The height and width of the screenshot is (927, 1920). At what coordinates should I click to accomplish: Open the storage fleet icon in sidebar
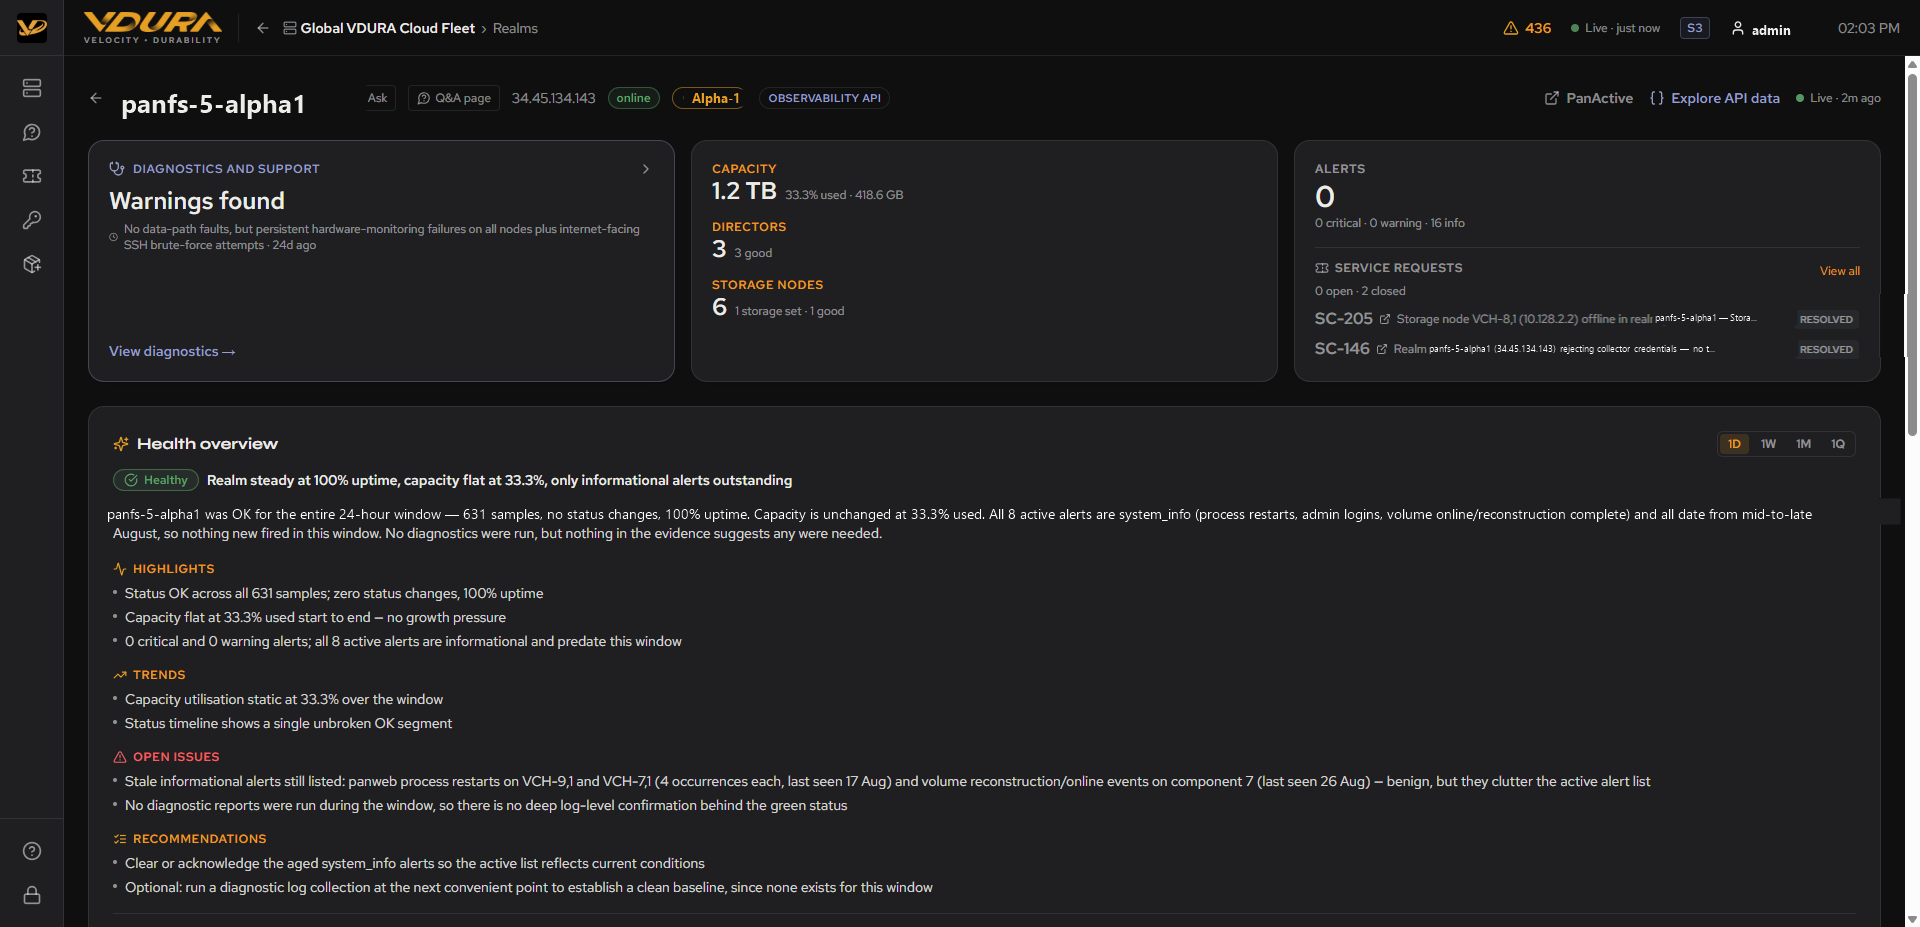coord(32,88)
